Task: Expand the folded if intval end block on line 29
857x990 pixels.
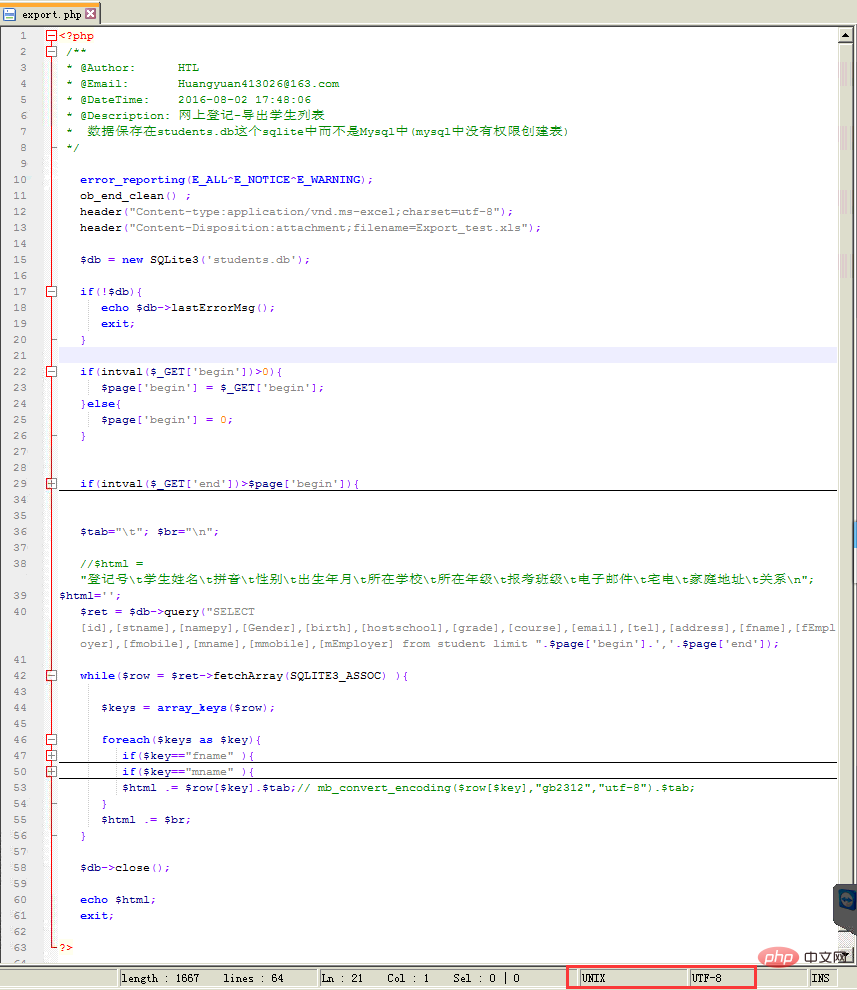Action: point(52,484)
